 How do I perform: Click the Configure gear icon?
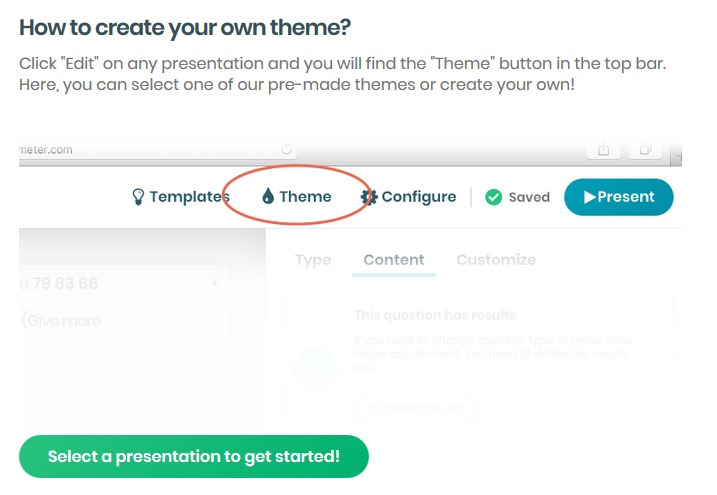click(x=369, y=197)
